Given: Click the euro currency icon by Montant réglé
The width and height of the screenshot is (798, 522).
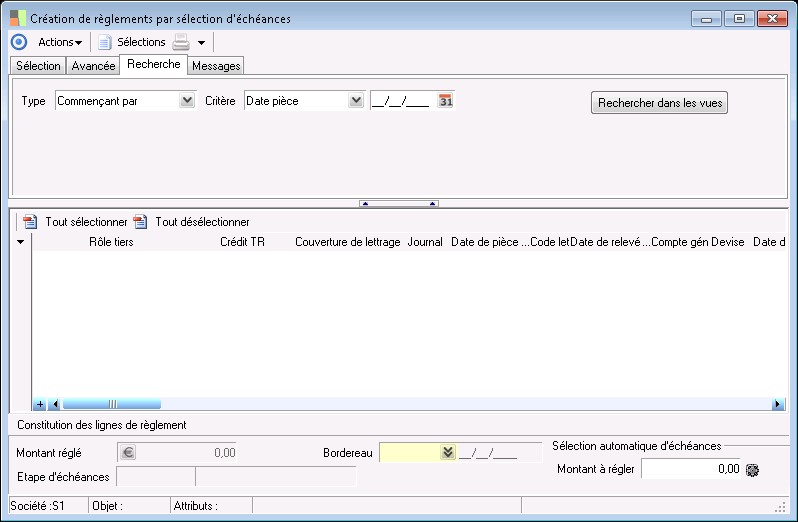Looking at the screenshot, I should click(x=128, y=452).
